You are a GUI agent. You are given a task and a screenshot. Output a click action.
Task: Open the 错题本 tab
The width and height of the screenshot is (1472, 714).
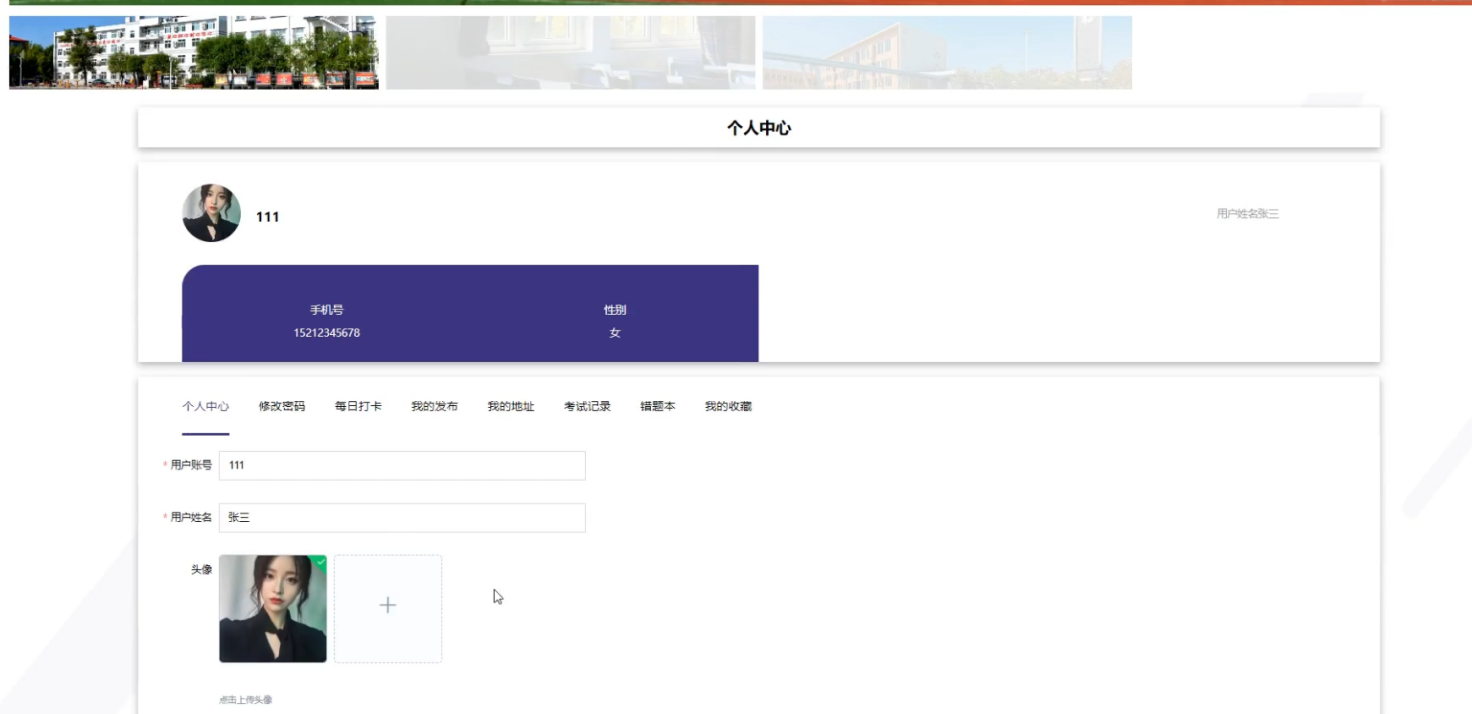(658, 407)
